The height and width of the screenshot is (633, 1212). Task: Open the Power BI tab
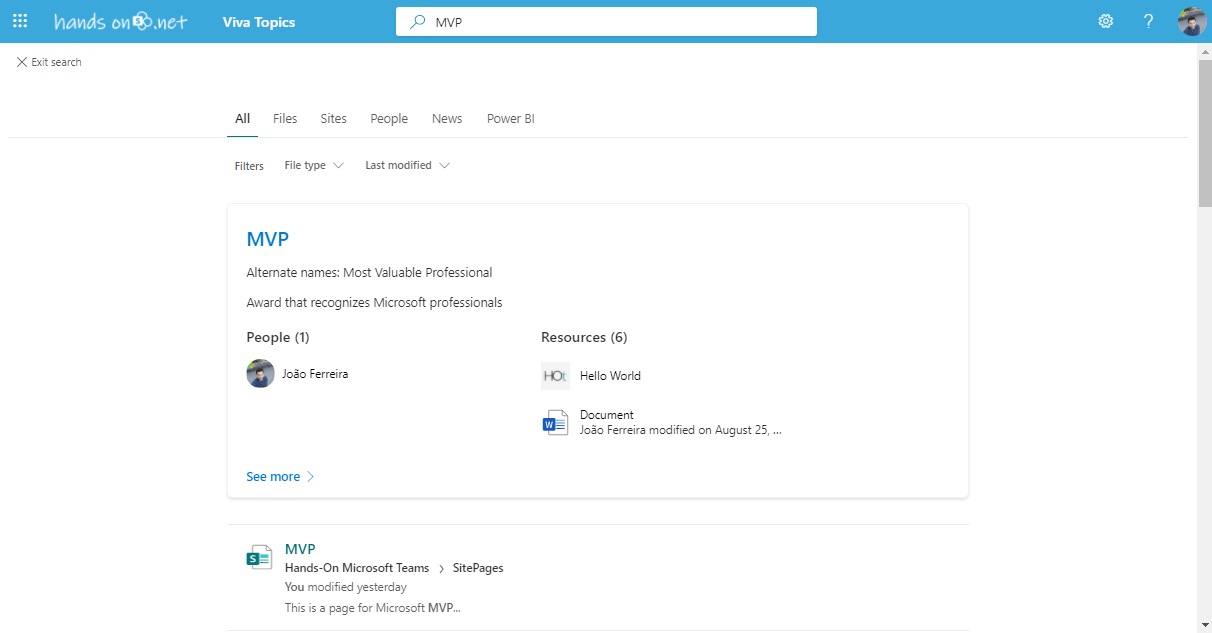(510, 118)
